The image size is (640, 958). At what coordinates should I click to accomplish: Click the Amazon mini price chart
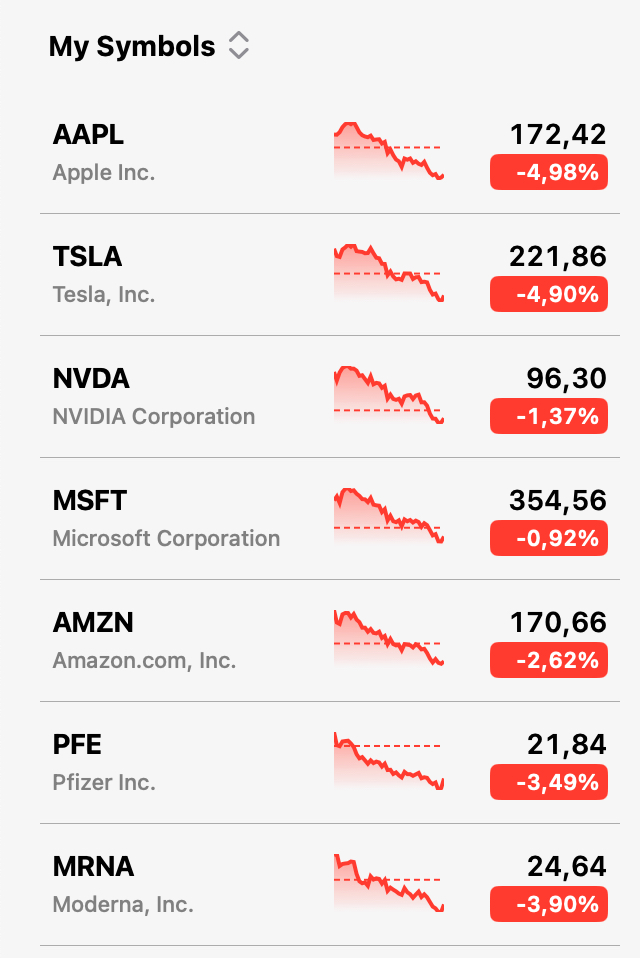tap(388, 639)
